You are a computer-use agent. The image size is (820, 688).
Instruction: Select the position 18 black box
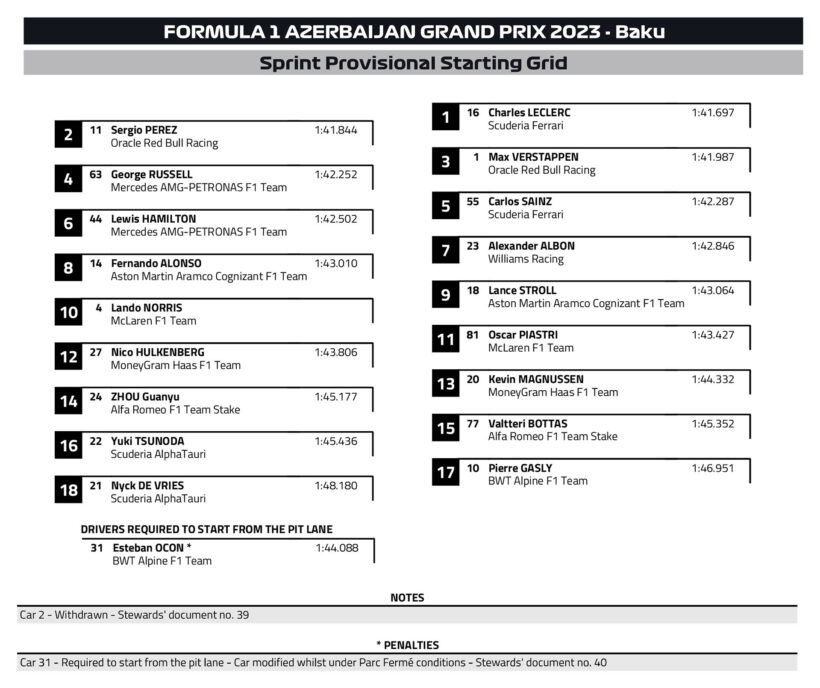[68, 490]
